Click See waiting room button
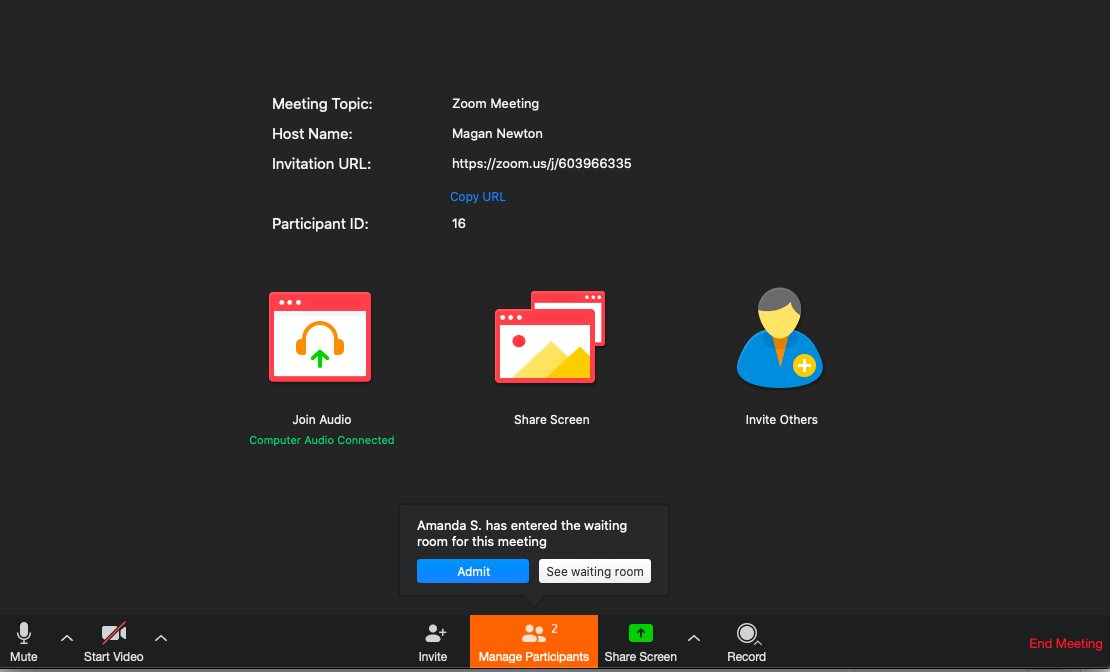 [595, 571]
